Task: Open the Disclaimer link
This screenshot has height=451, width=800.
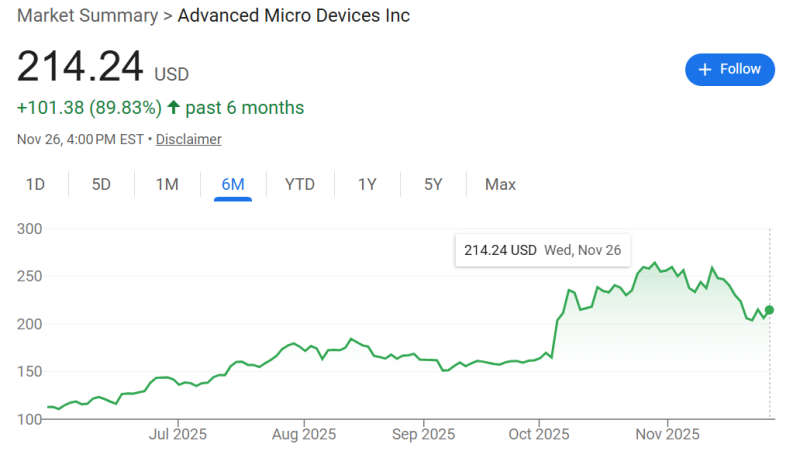Action: (188, 139)
